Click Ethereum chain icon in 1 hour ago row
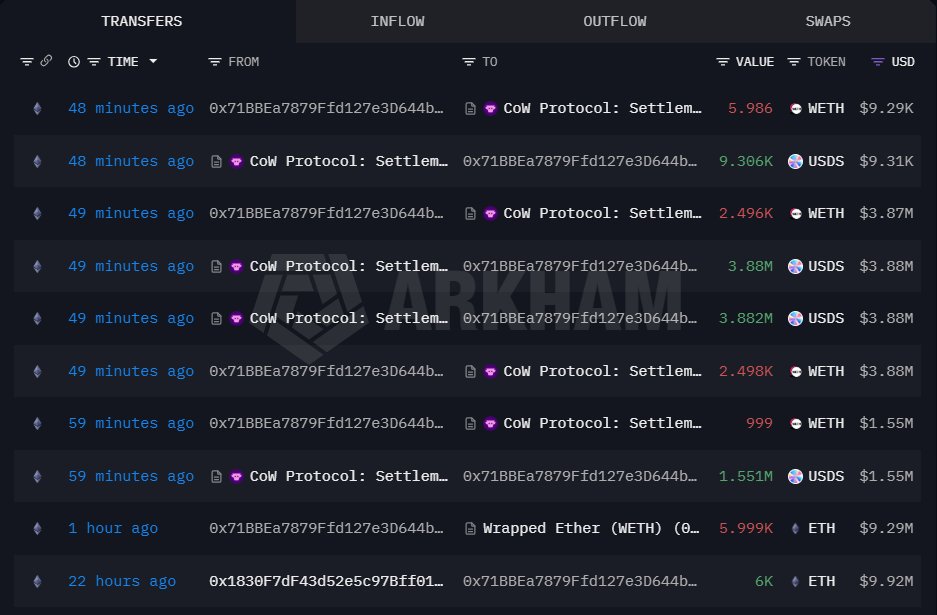The width and height of the screenshot is (937, 615). pyautogui.click(x=37, y=528)
